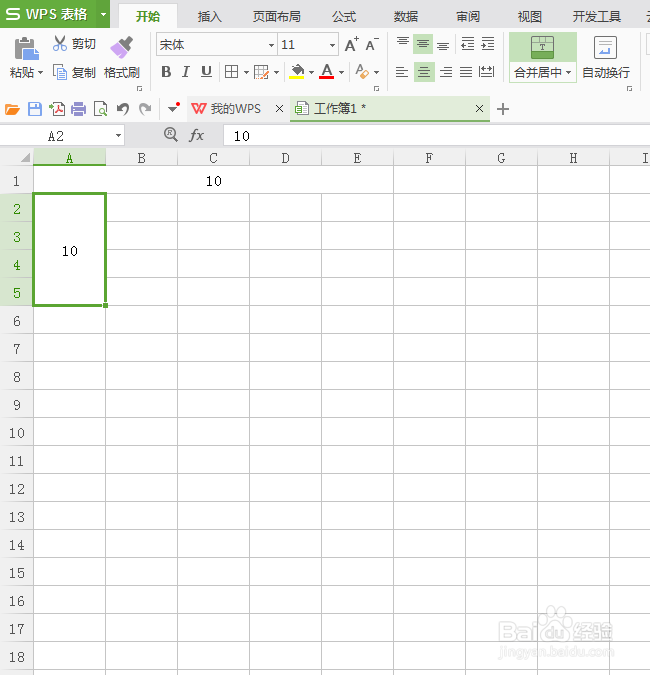
Task: Click the Print icon
Action: coord(78,109)
